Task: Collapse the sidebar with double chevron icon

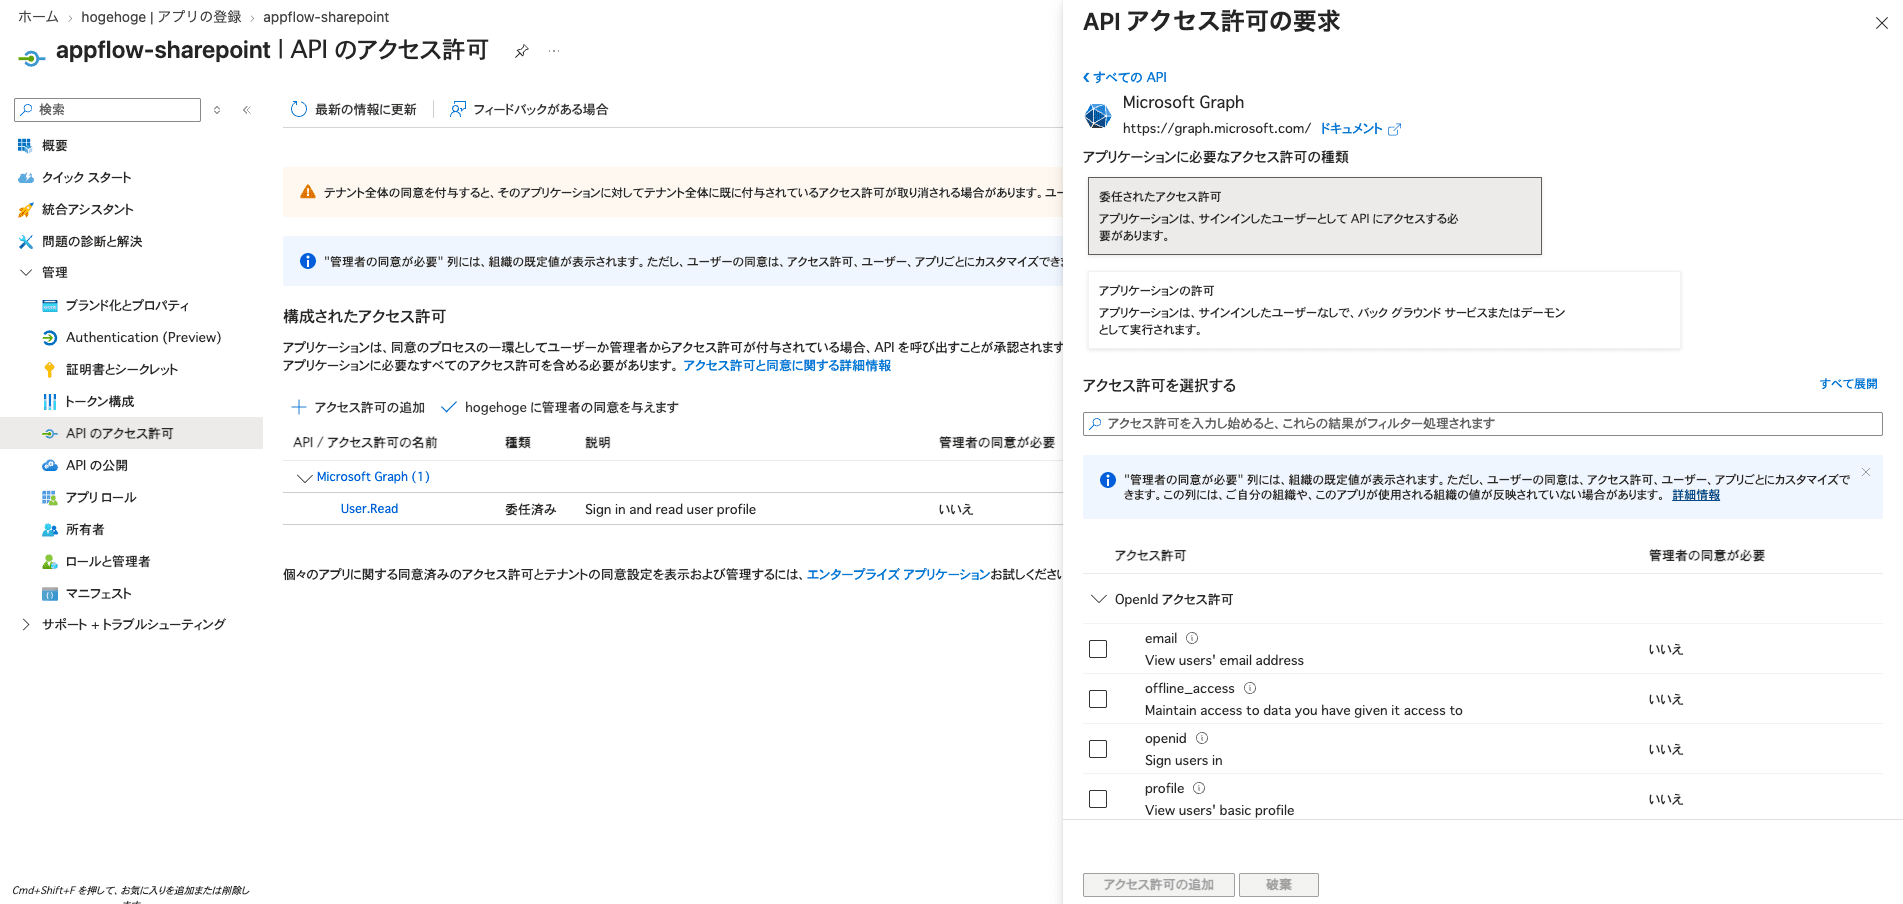Action: [246, 110]
